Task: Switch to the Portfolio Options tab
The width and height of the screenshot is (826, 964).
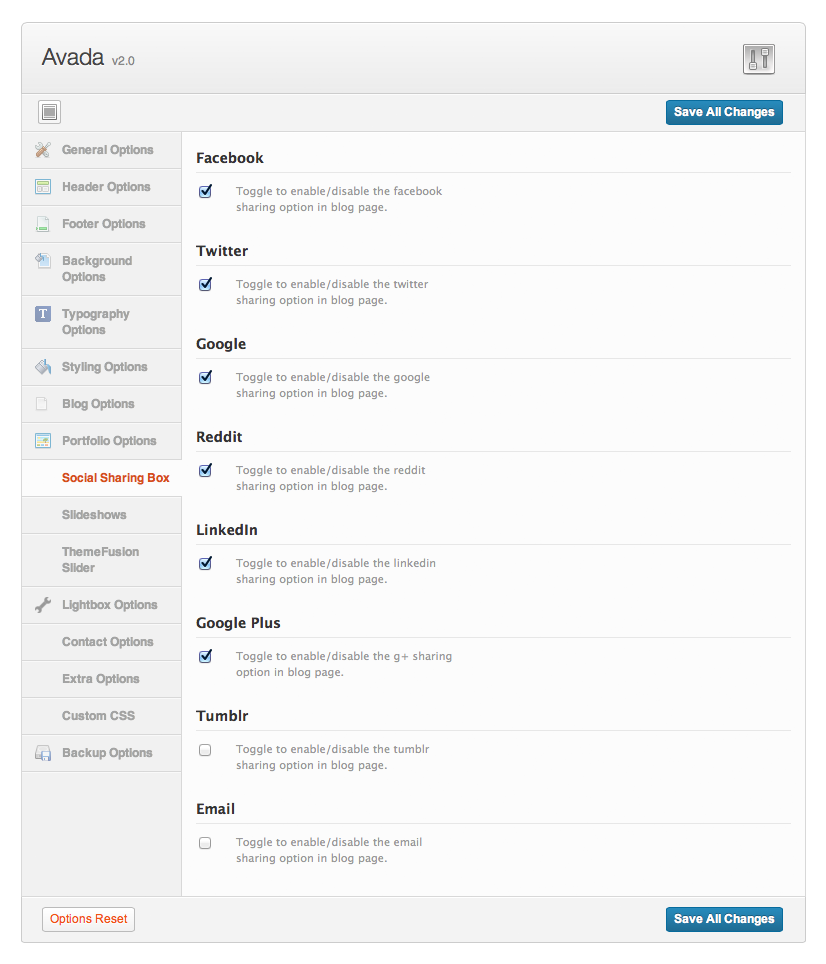Action: 108,441
